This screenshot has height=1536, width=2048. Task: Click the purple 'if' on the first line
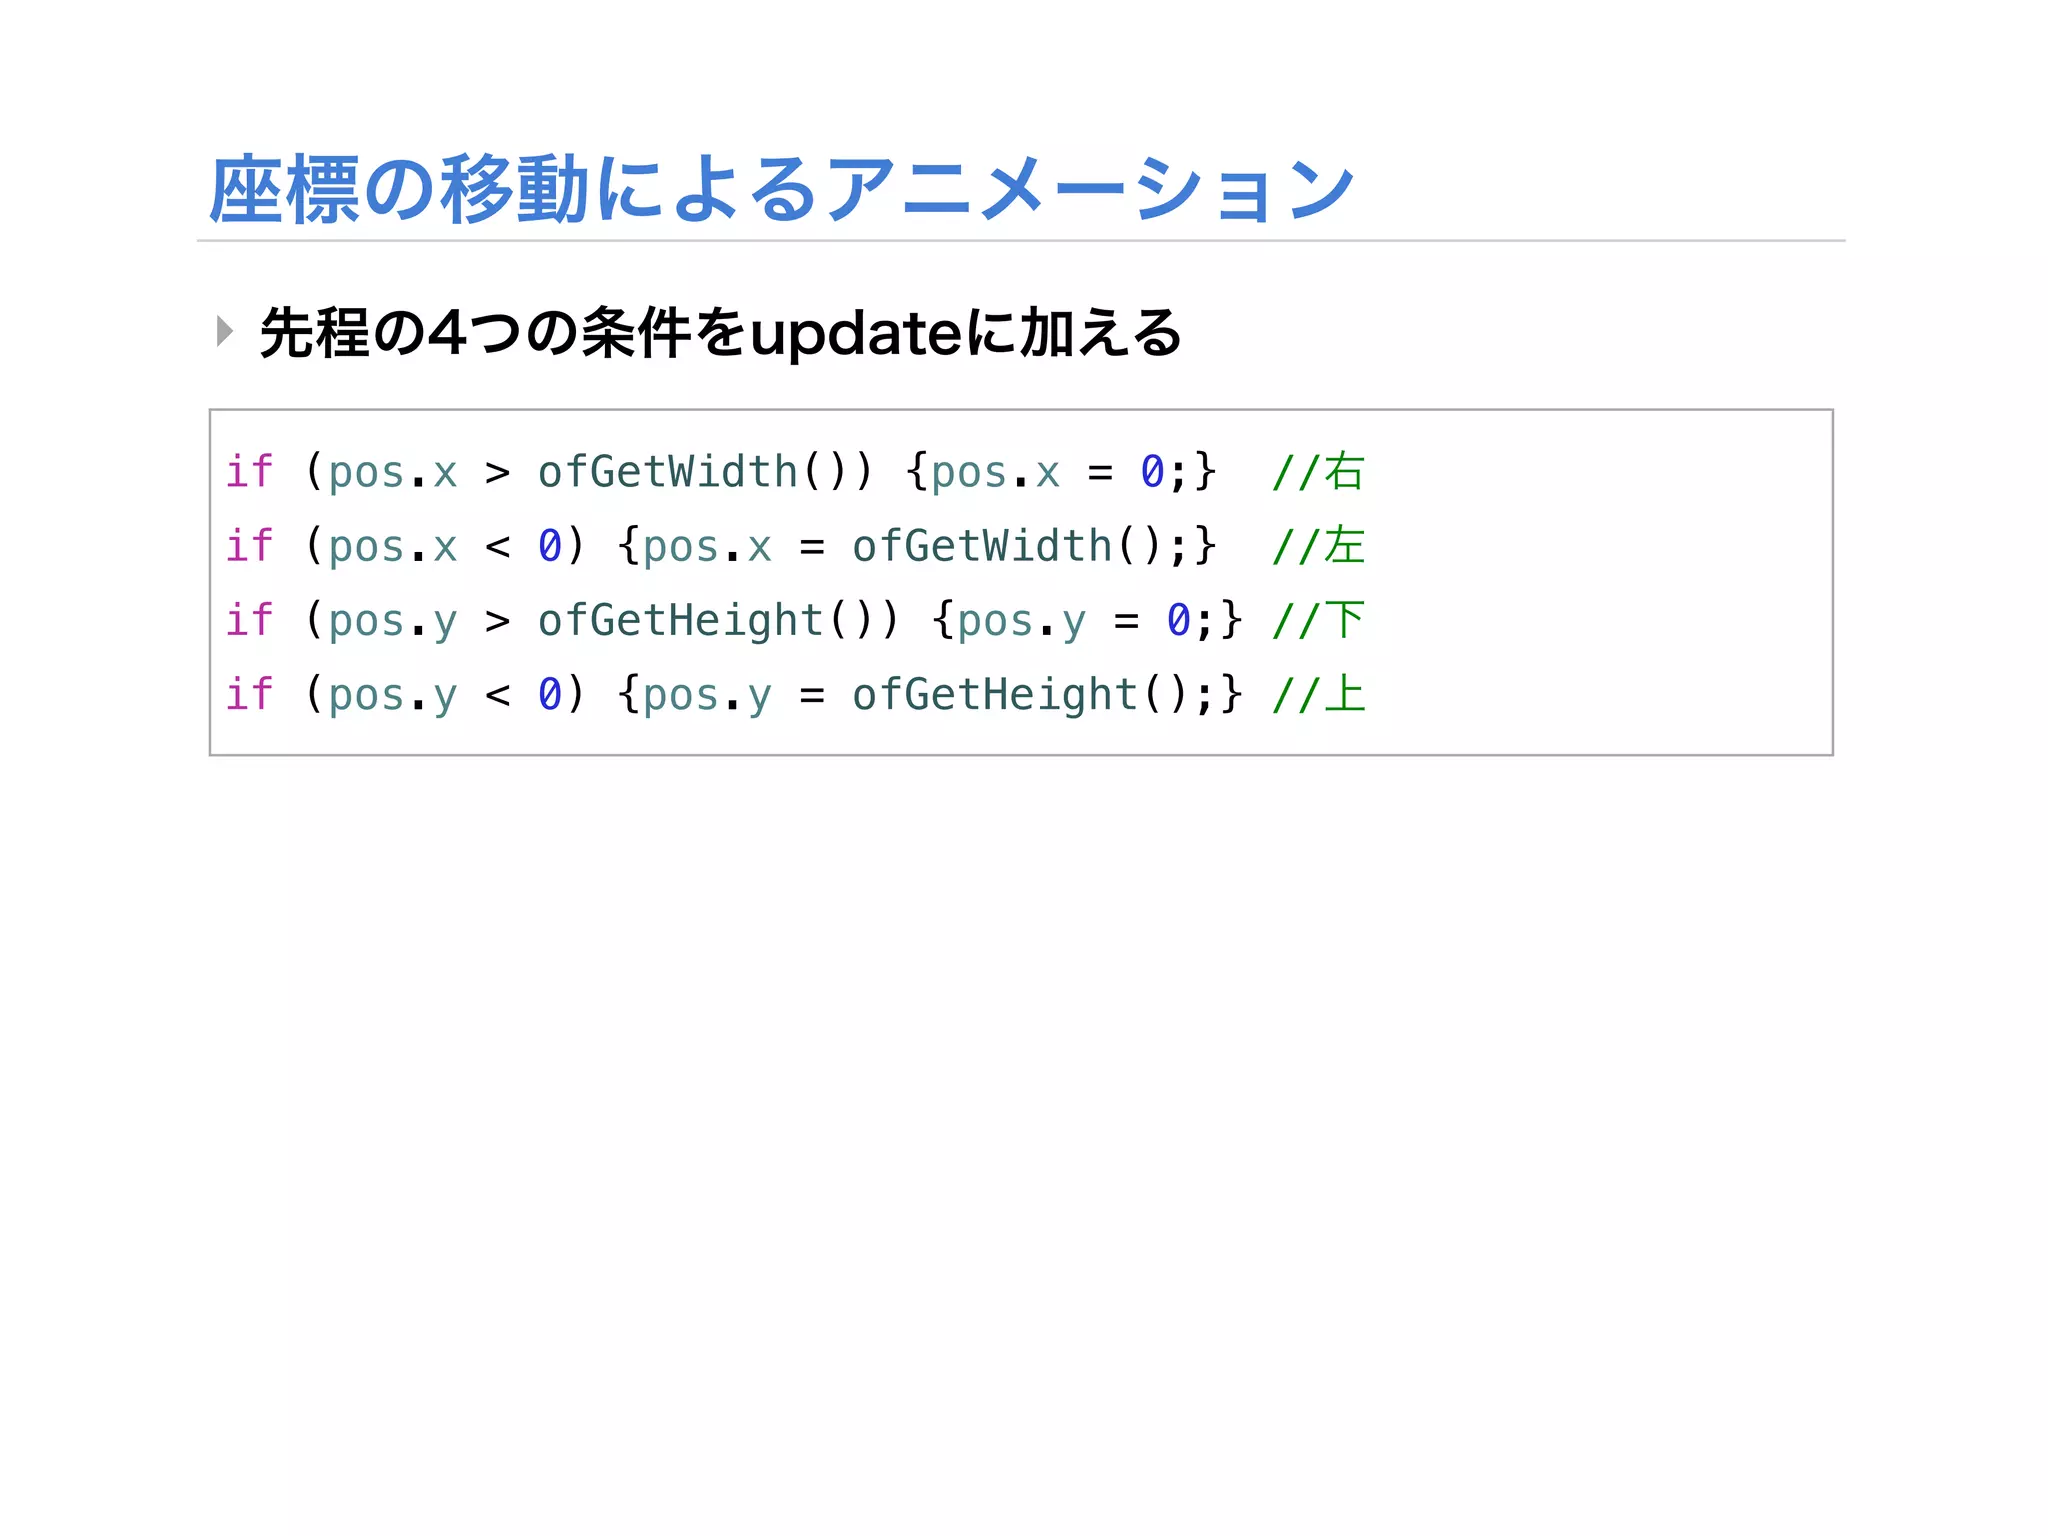(x=249, y=472)
